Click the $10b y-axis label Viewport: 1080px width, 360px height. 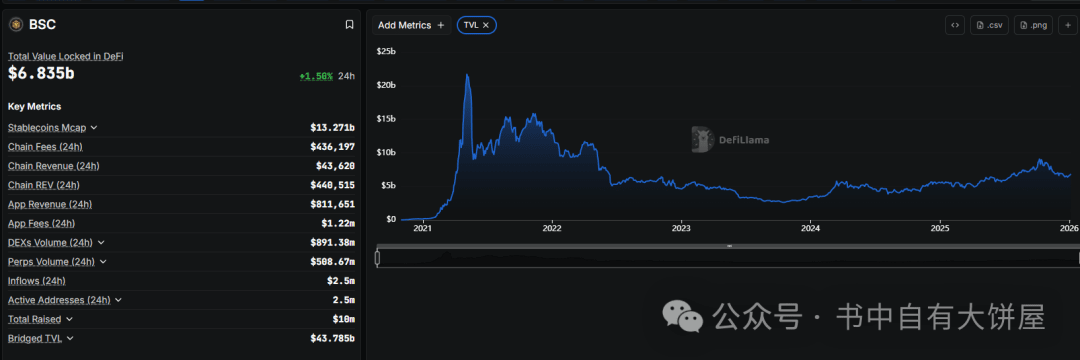point(387,152)
